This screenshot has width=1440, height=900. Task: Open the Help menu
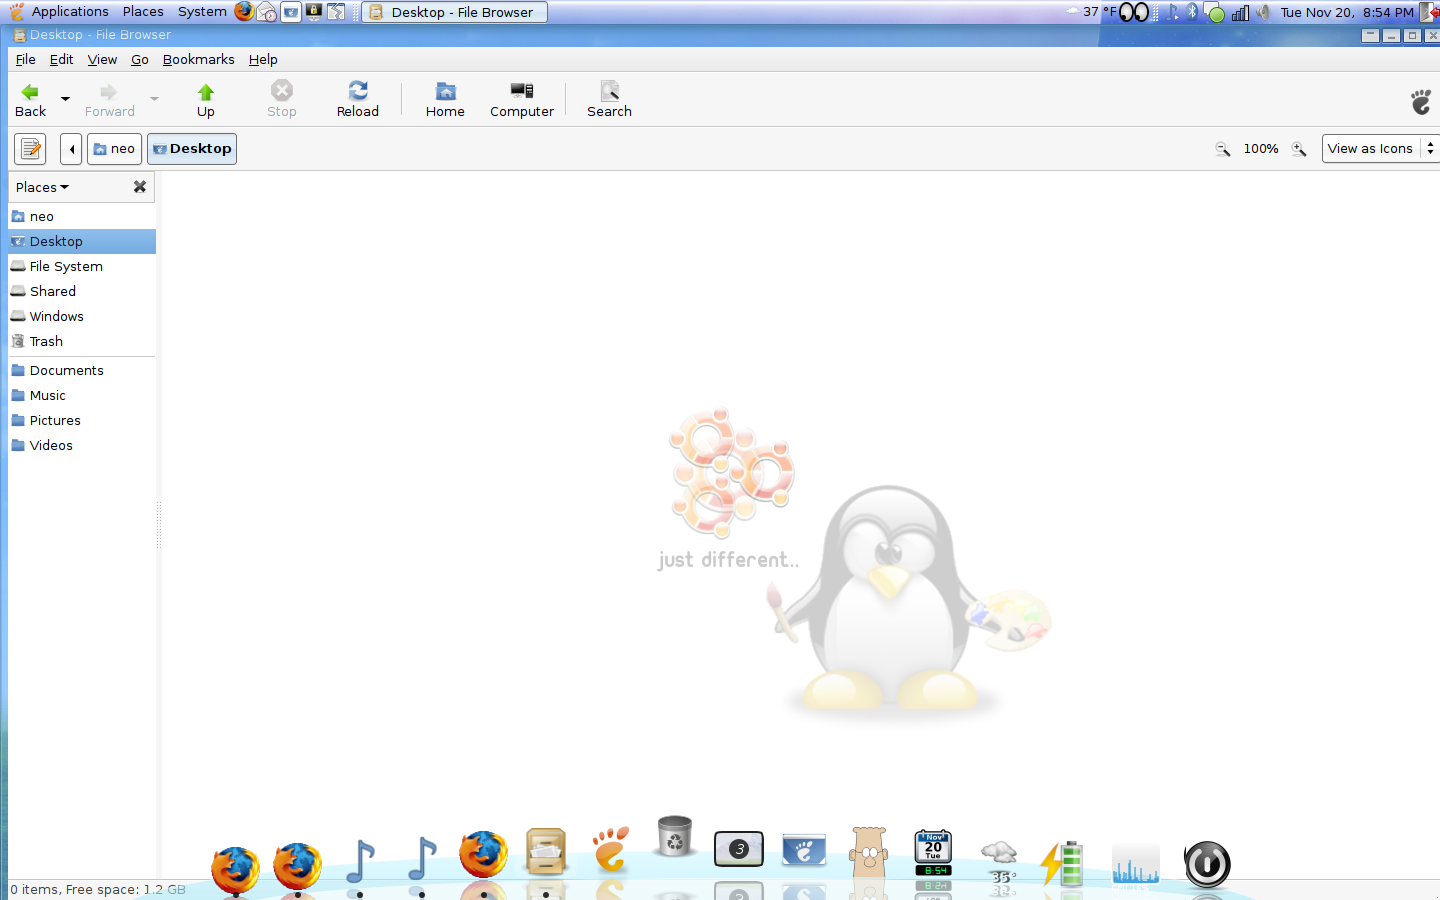point(263,59)
